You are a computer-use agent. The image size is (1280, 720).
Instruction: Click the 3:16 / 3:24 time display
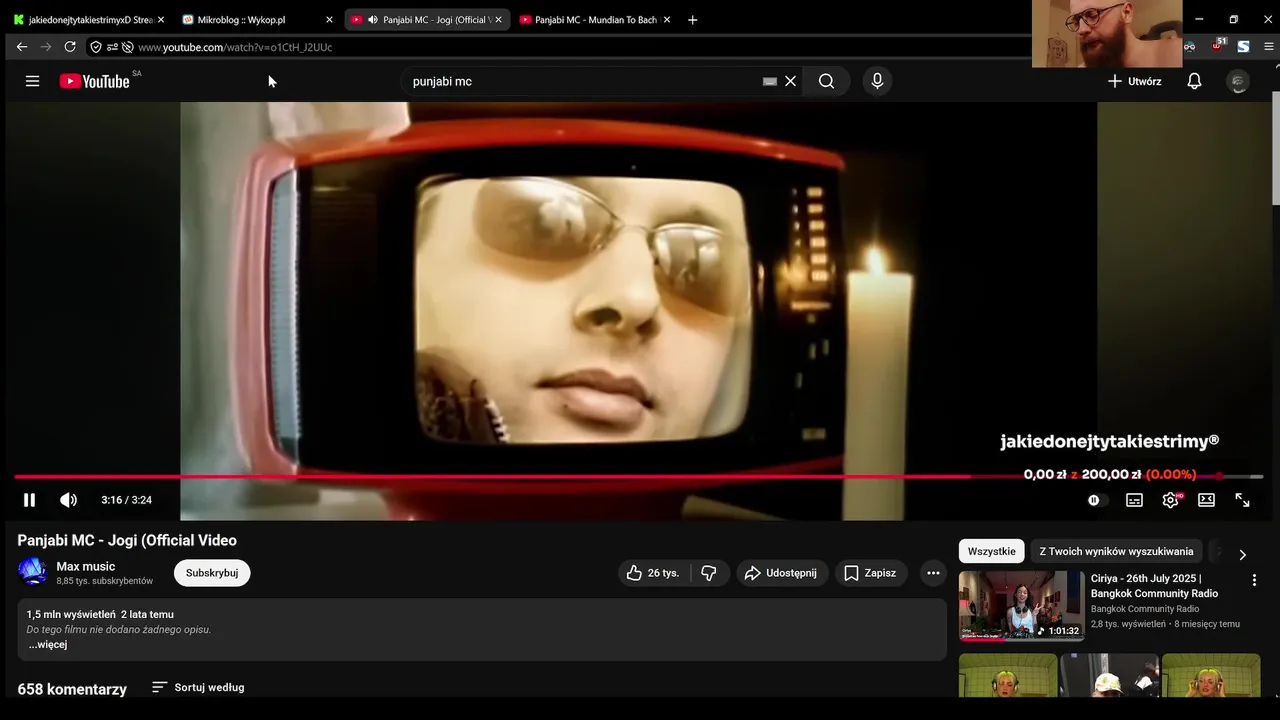coord(126,500)
